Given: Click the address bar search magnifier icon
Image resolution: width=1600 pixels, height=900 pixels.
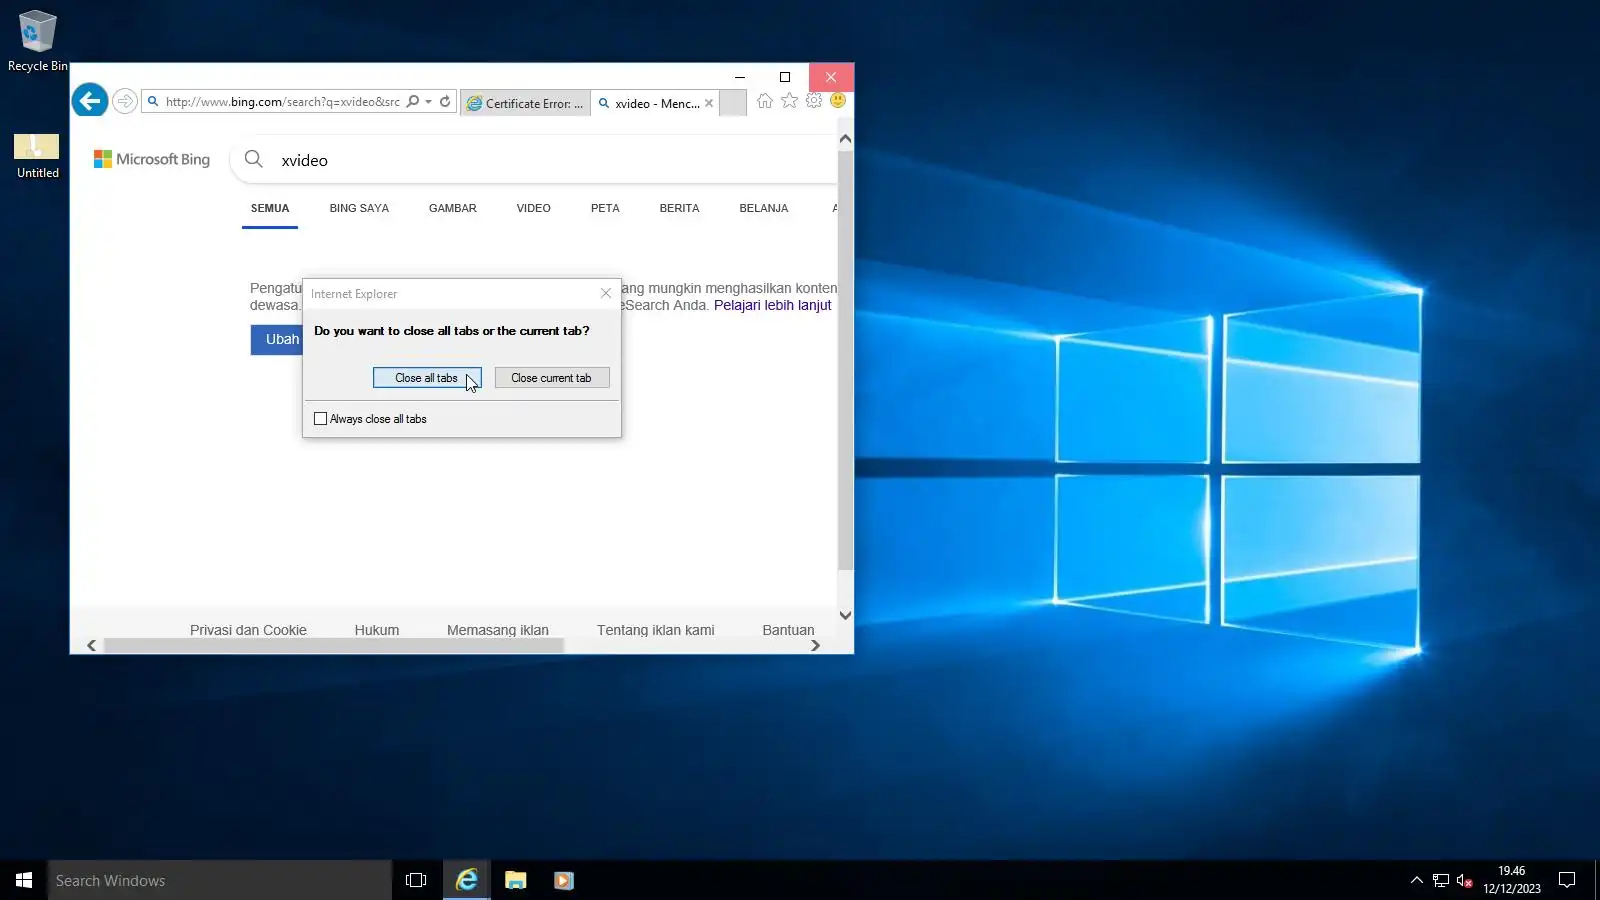Looking at the screenshot, I should [413, 102].
